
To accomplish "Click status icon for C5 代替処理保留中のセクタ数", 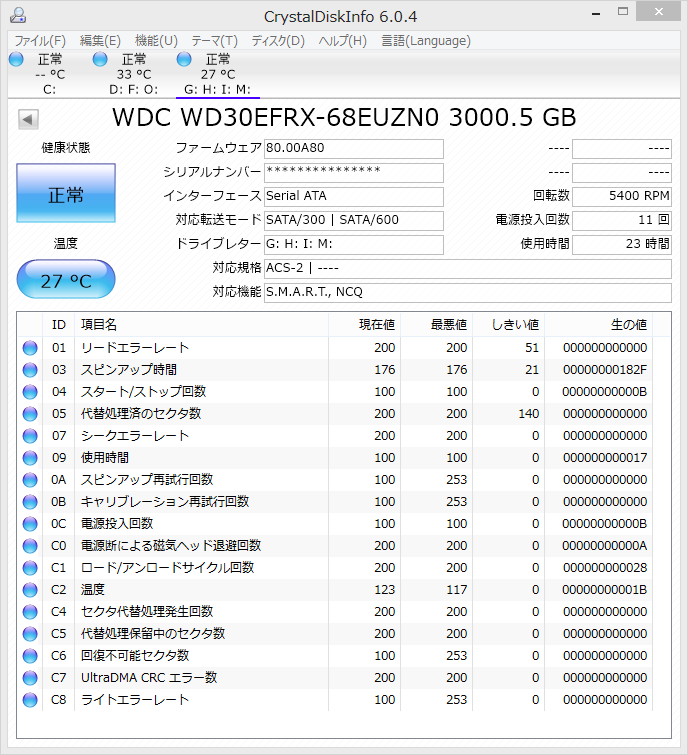I will (x=30, y=634).
